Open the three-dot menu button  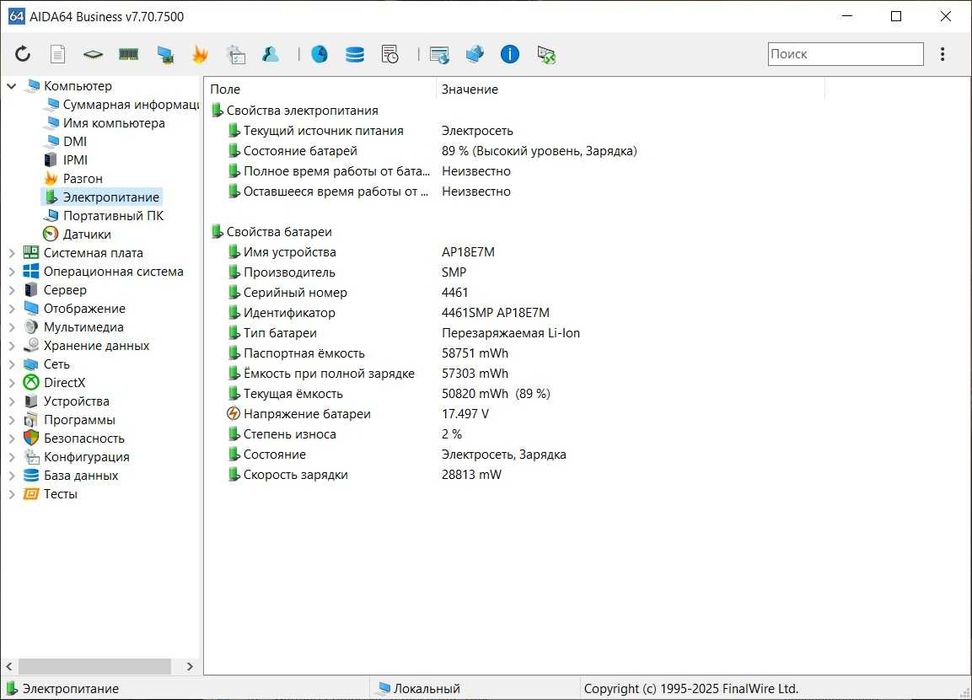(x=942, y=55)
